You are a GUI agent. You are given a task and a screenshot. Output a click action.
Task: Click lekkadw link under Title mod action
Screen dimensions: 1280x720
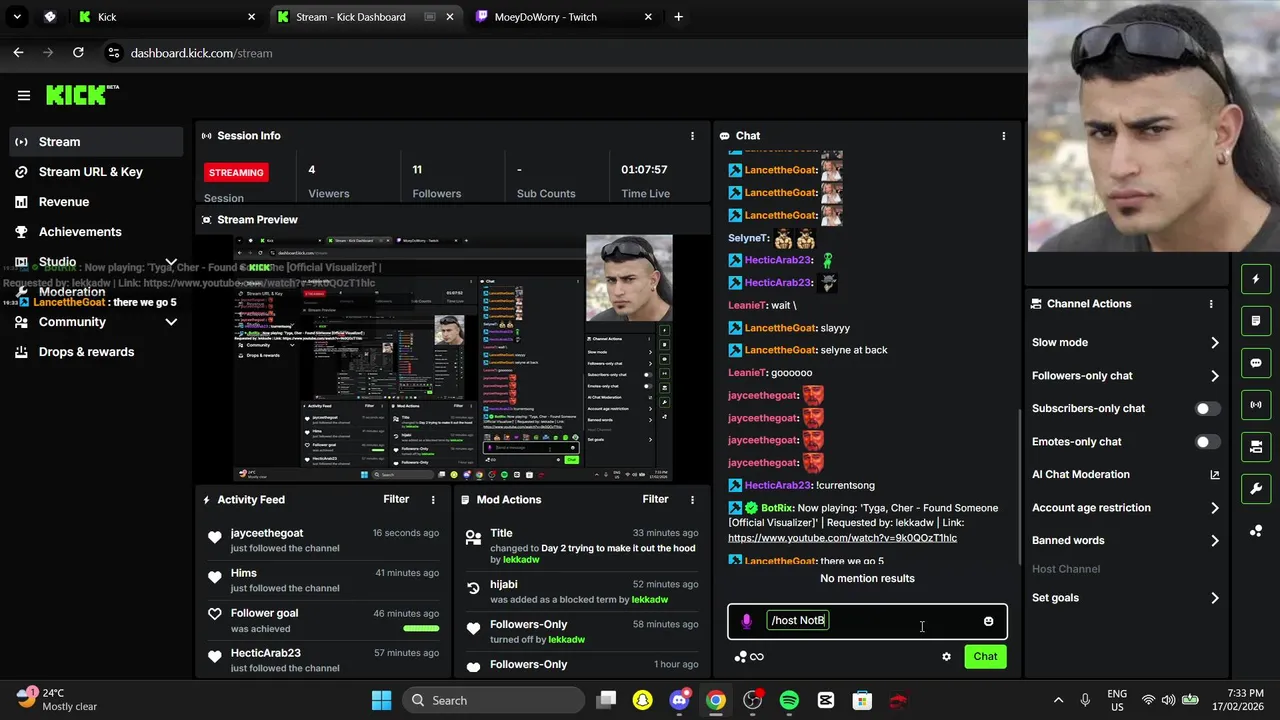(x=520, y=560)
